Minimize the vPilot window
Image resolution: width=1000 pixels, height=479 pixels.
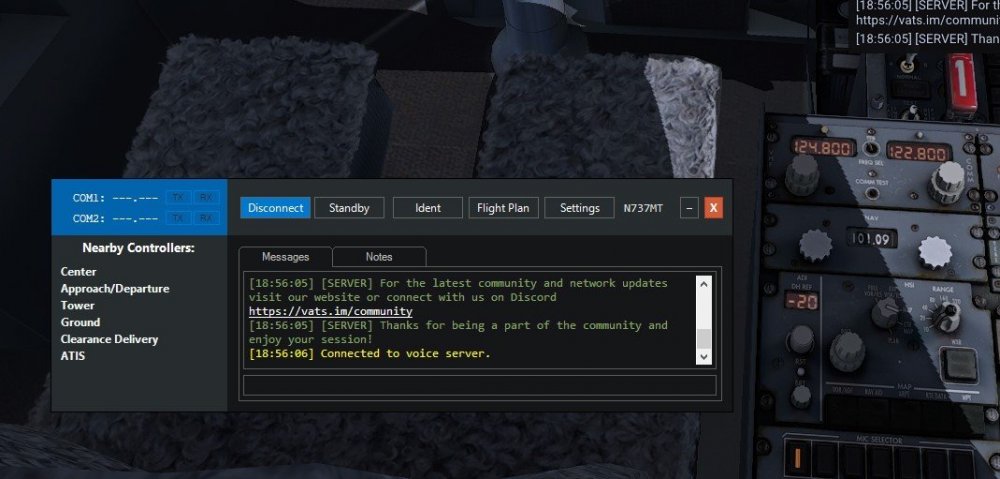(689, 208)
